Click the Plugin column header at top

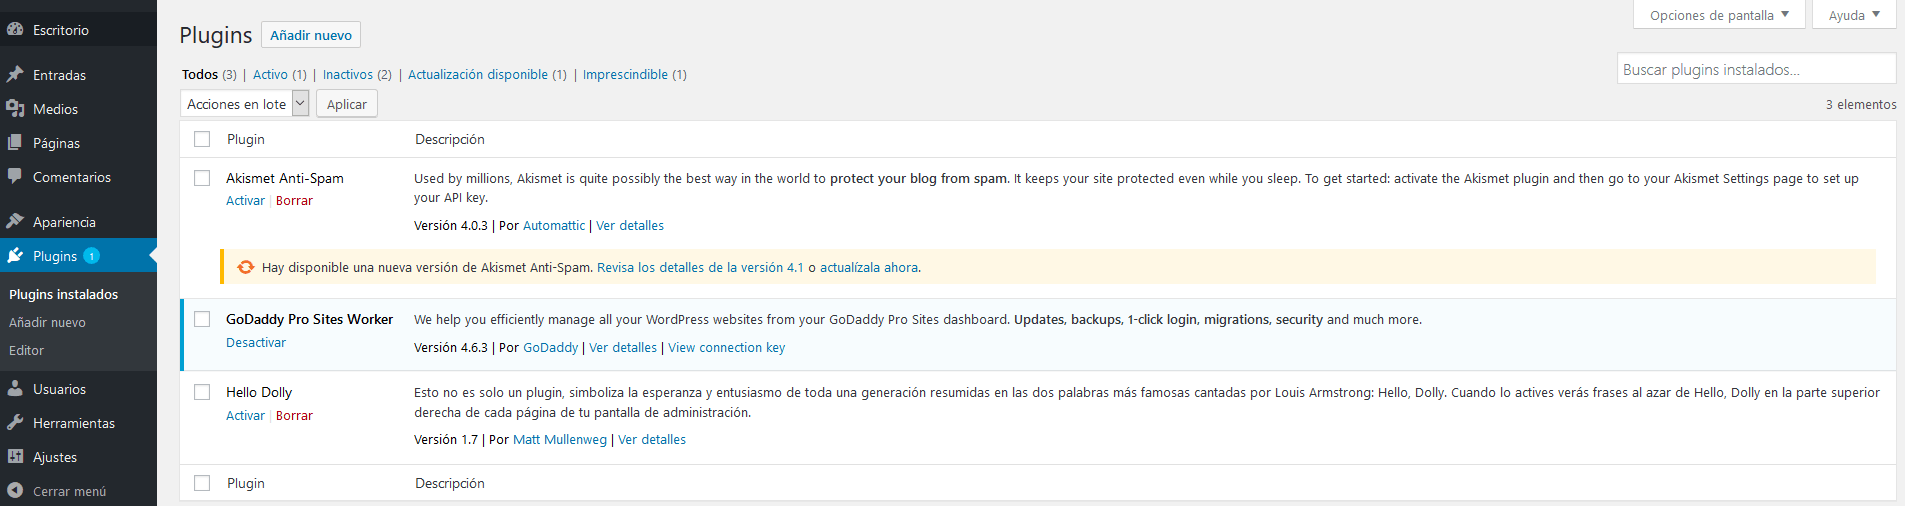[246, 139]
